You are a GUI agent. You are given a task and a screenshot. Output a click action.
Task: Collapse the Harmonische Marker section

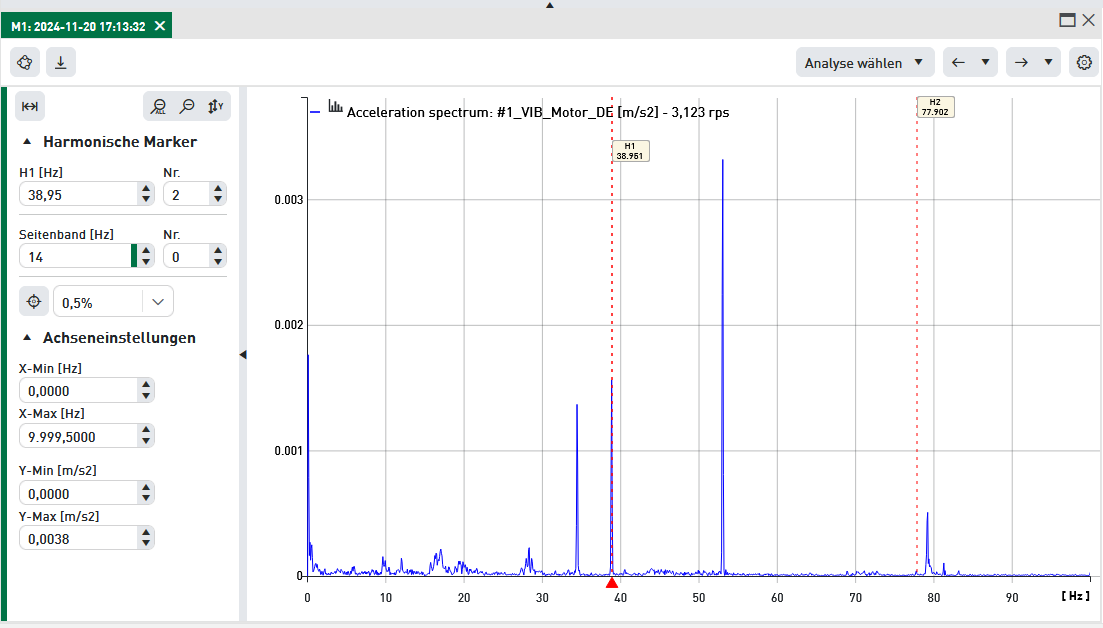[x=27, y=142]
